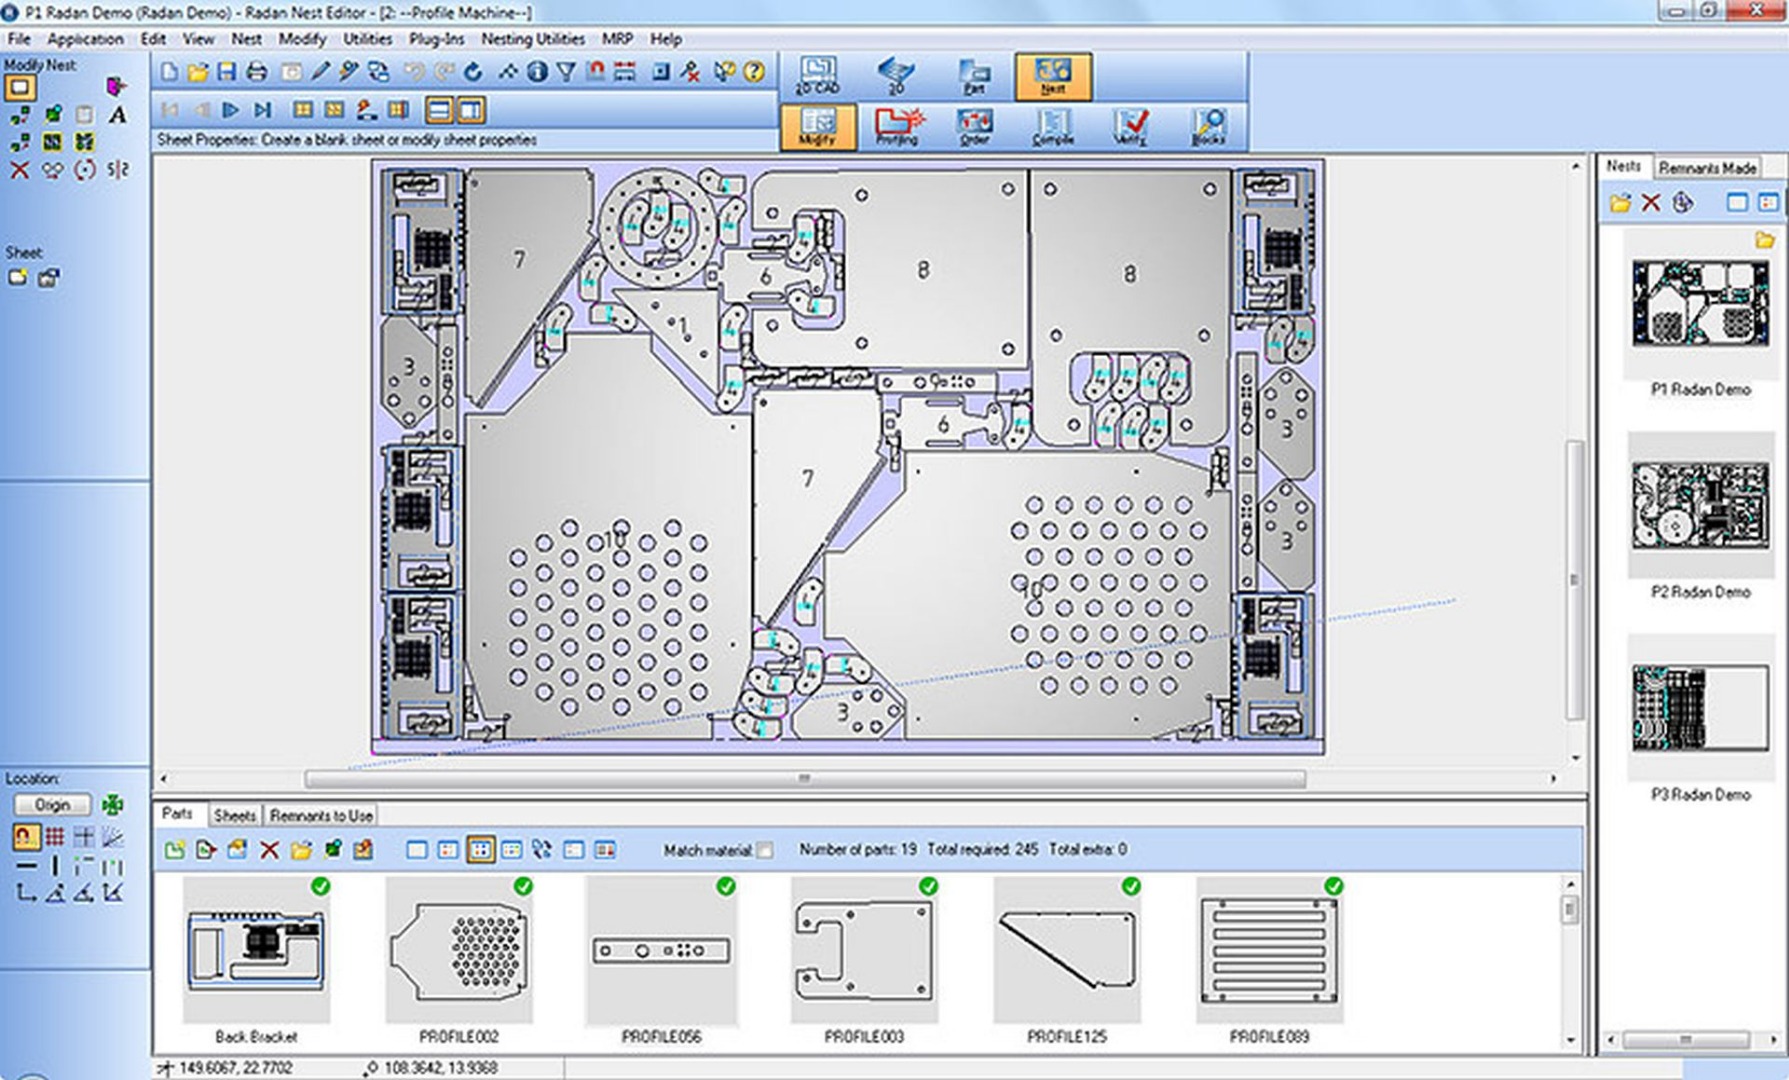Click the Compile icon
This screenshot has height=1080, width=1789.
[x=1052, y=127]
